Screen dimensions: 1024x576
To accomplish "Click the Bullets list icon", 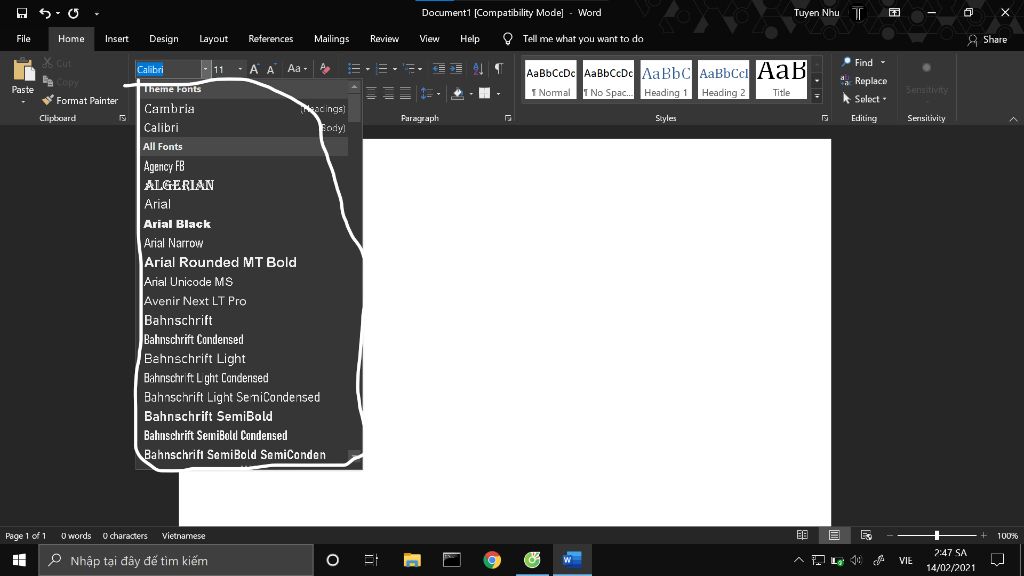I will [354, 69].
